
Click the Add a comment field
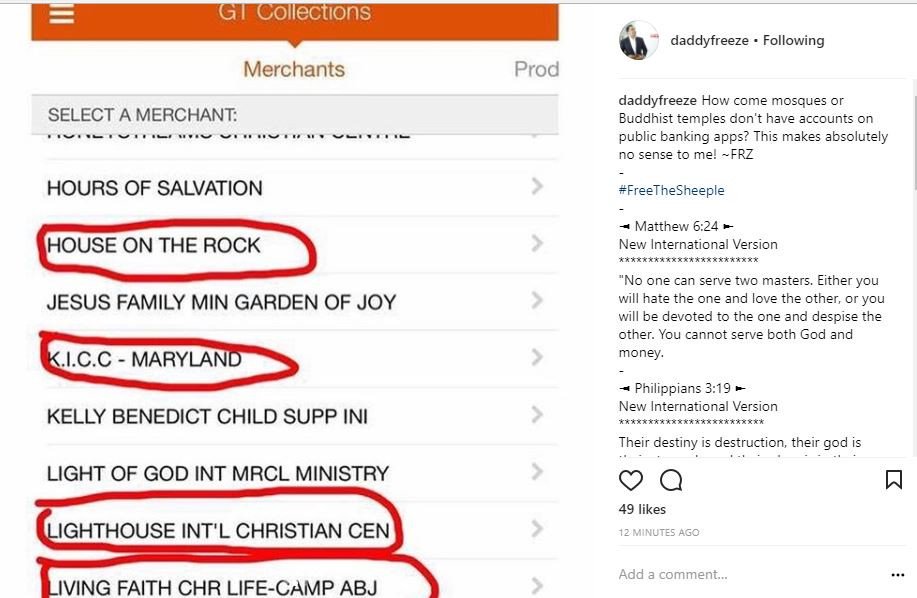pyautogui.click(x=751, y=574)
